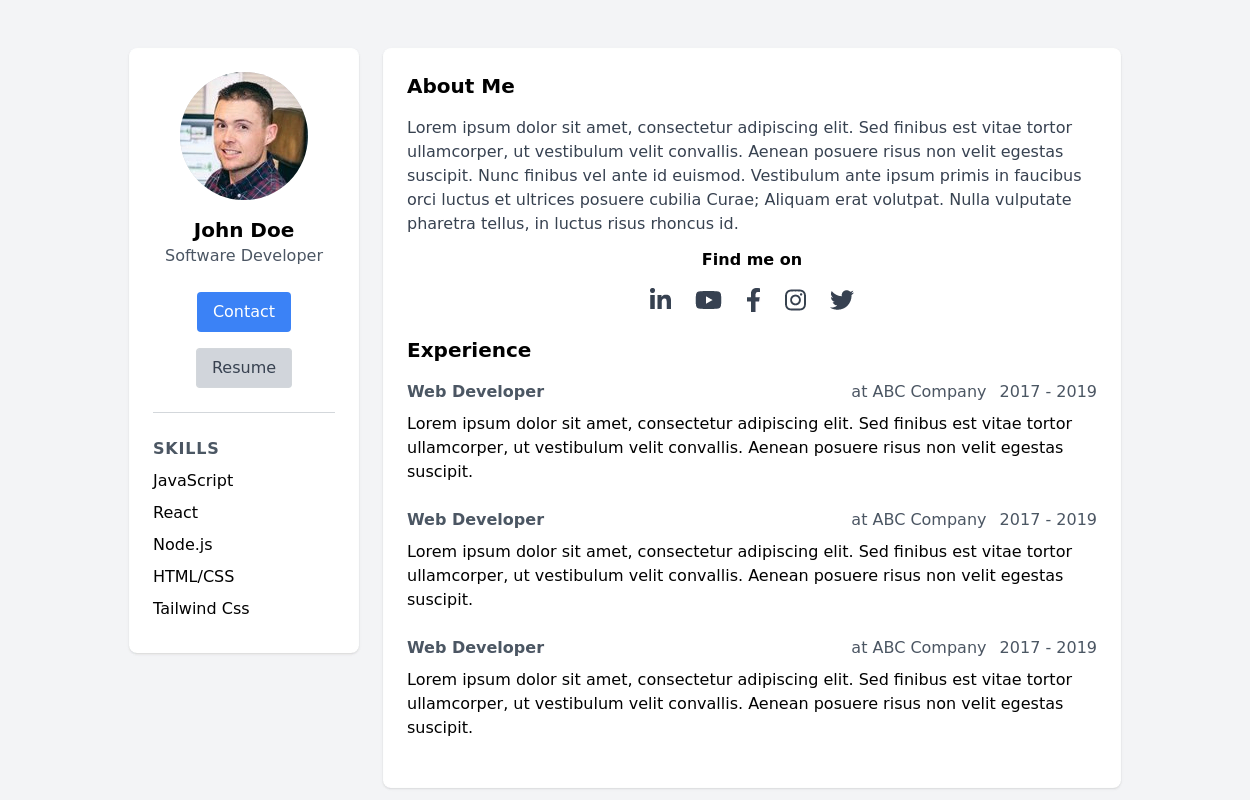The width and height of the screenshot is (1250, 800).
Task: Click the Twitter bird icon
Action: click(841, 300)
